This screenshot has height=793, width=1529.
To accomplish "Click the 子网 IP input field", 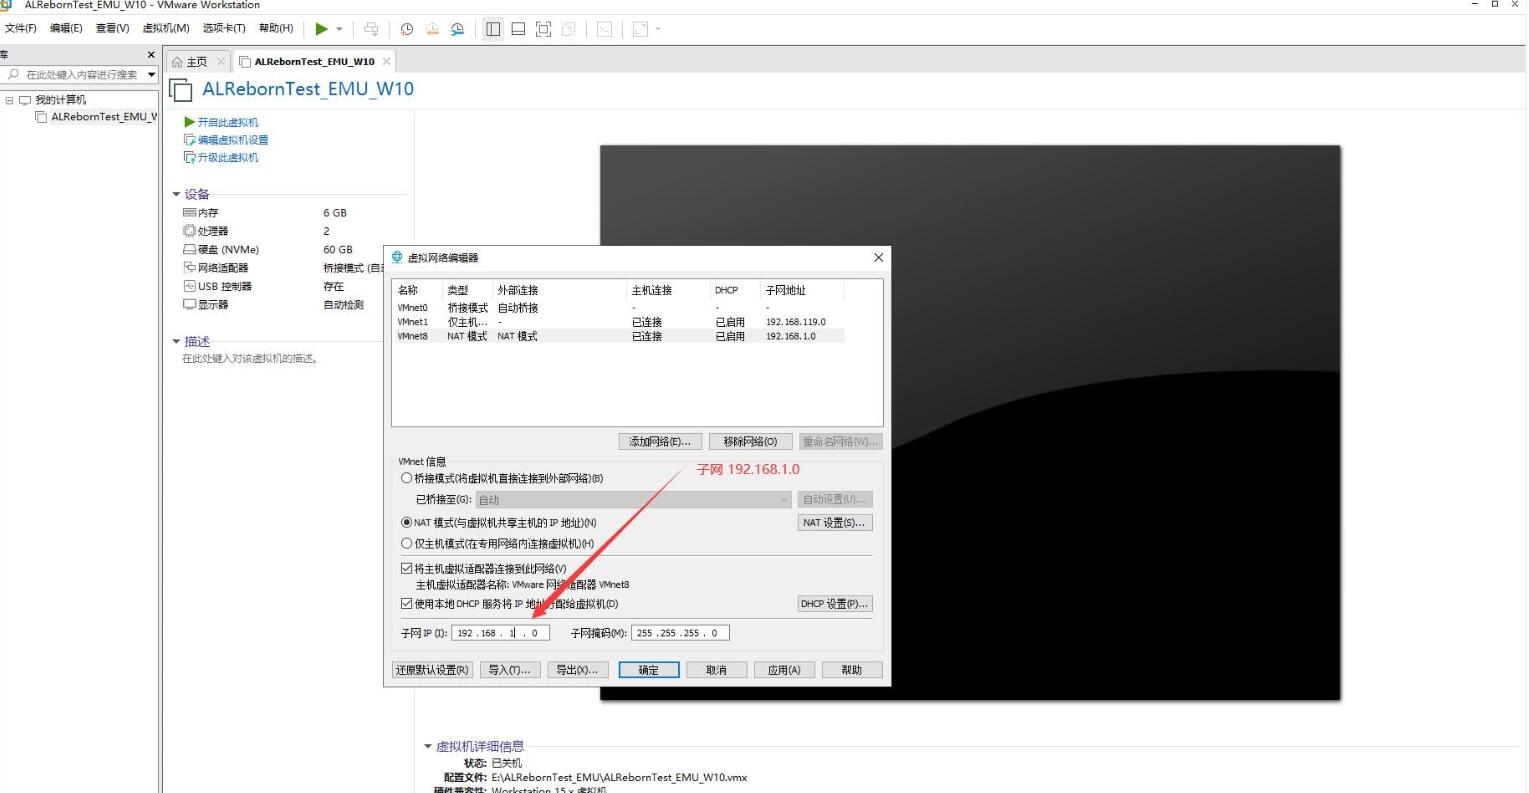I will tap(500, 633).
